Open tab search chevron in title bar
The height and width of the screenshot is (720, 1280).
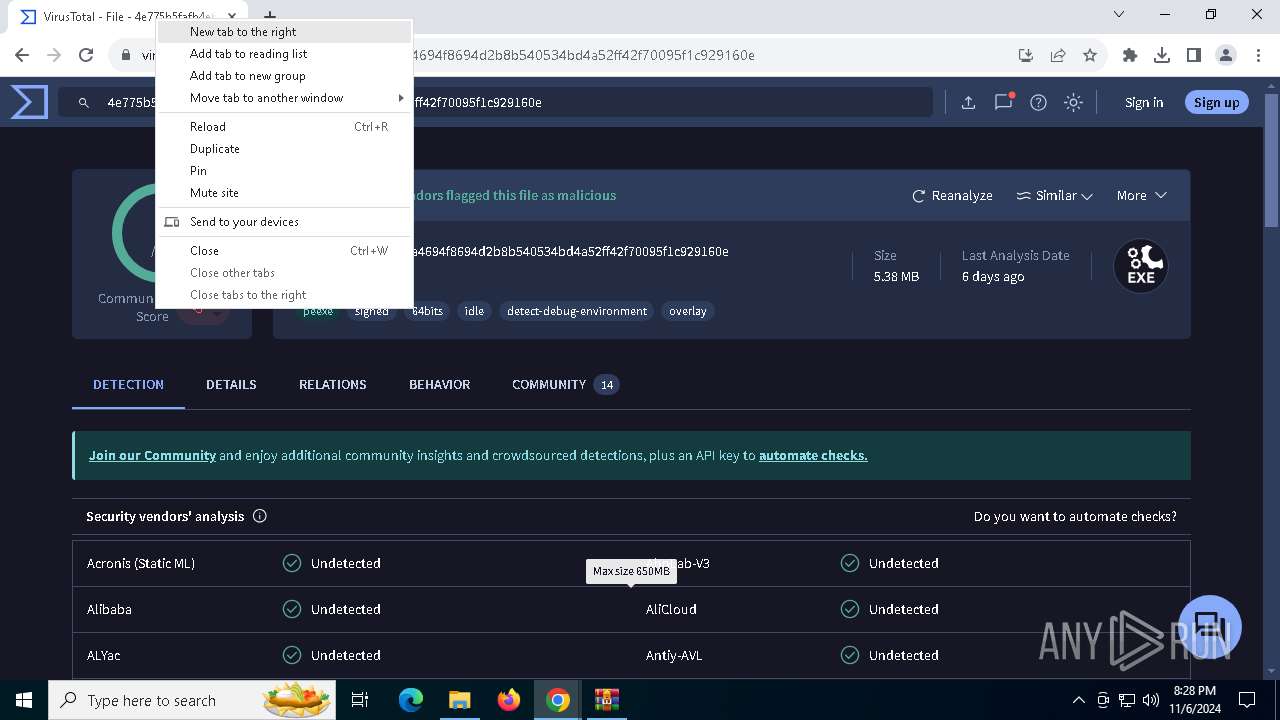[1119, 15]
